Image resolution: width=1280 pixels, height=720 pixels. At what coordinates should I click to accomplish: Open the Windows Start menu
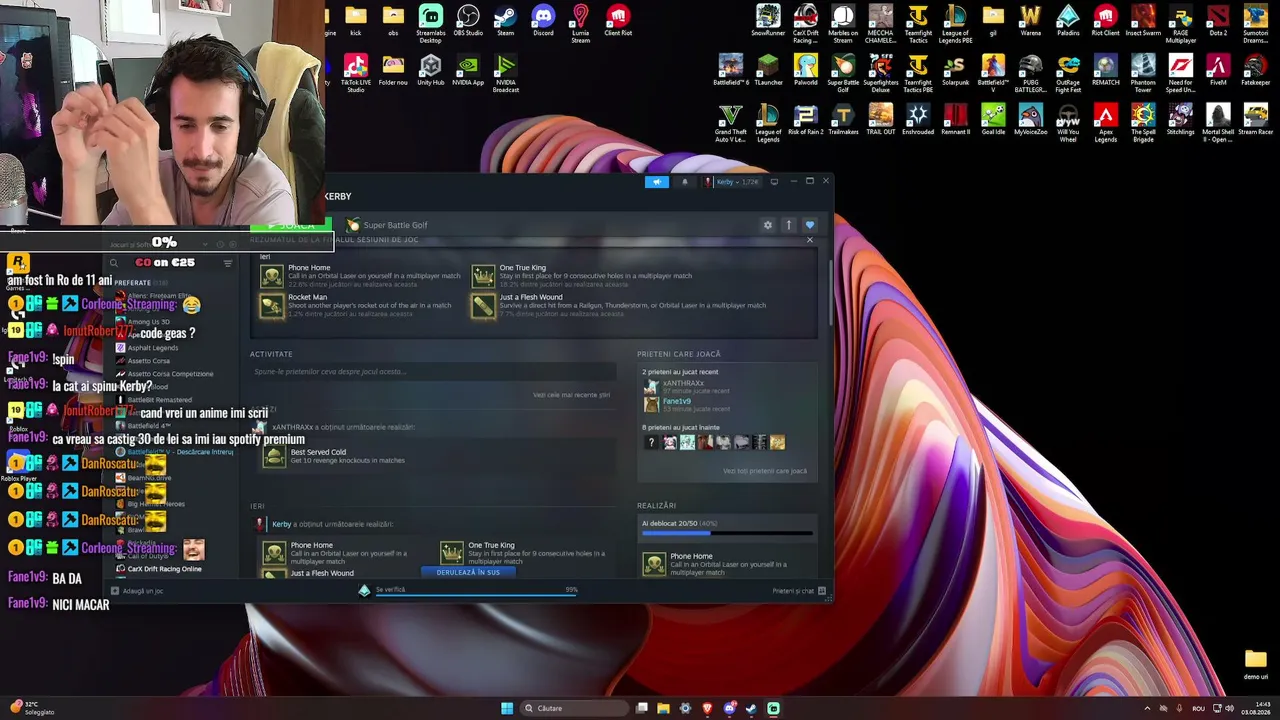[x=507, y=708]
